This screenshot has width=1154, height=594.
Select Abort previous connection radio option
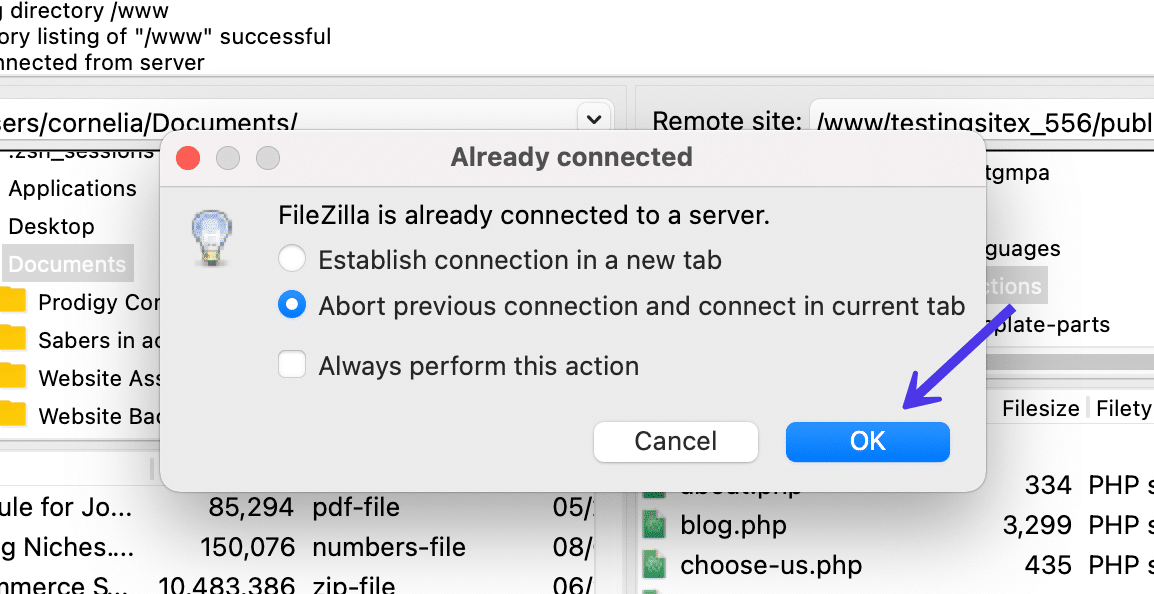[292, 305]
